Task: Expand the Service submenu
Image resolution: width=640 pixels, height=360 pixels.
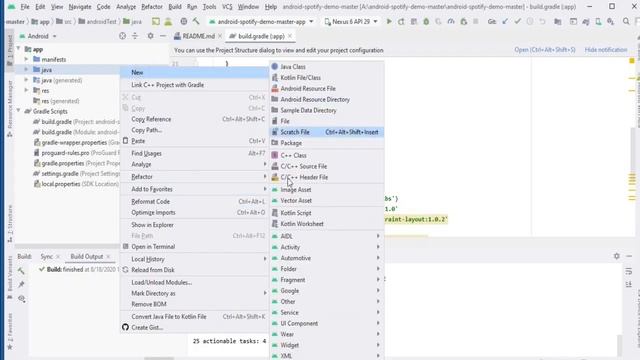Action: 327,313
